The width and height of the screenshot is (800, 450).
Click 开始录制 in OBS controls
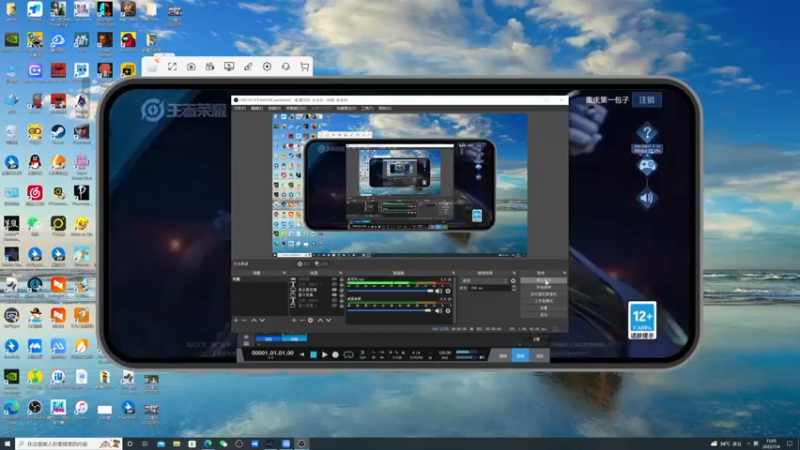[x=543, y=287]
